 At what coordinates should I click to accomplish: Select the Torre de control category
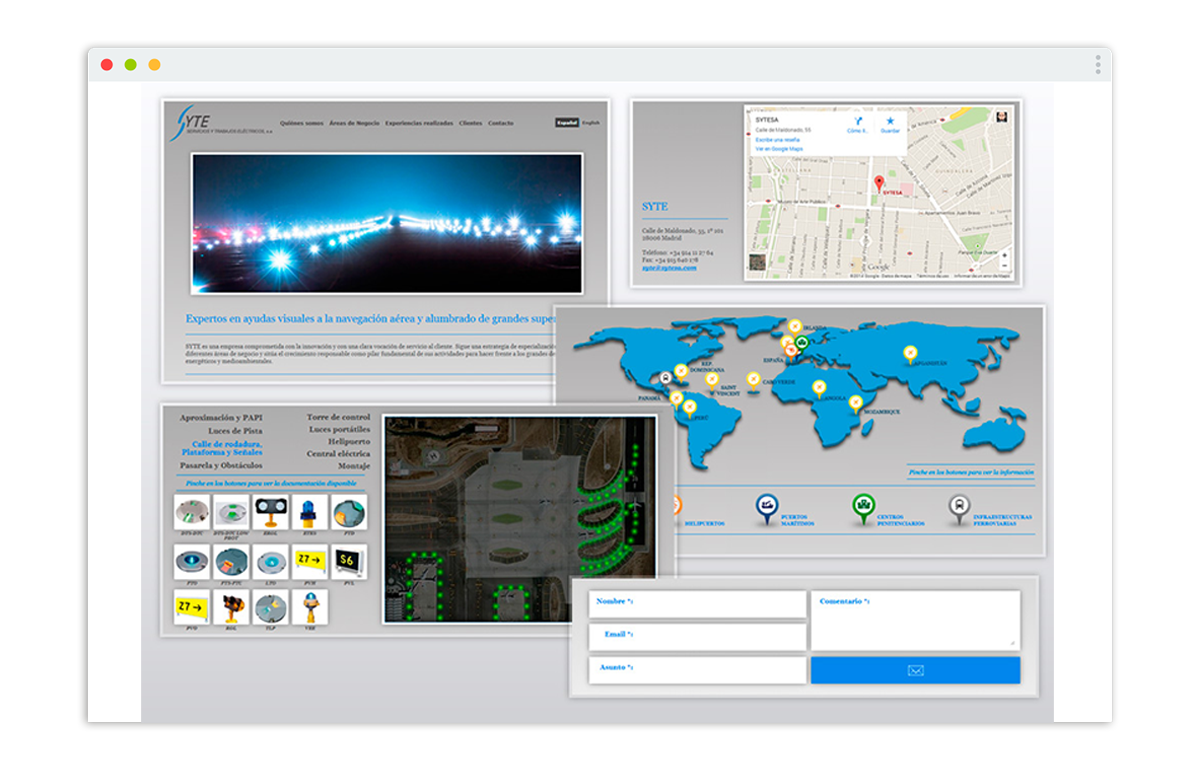click(x=338, y=417)
